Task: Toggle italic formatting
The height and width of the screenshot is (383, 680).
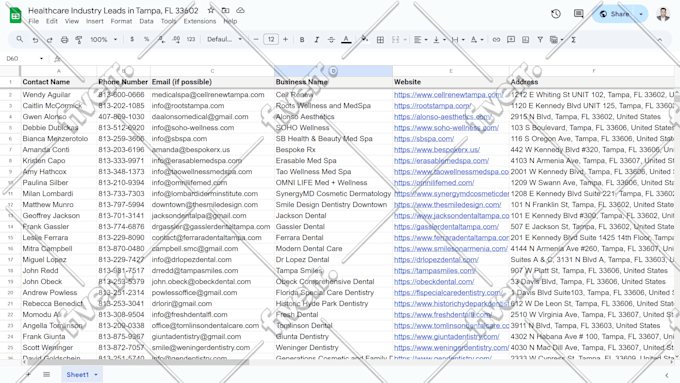Action: coord(317,39)
